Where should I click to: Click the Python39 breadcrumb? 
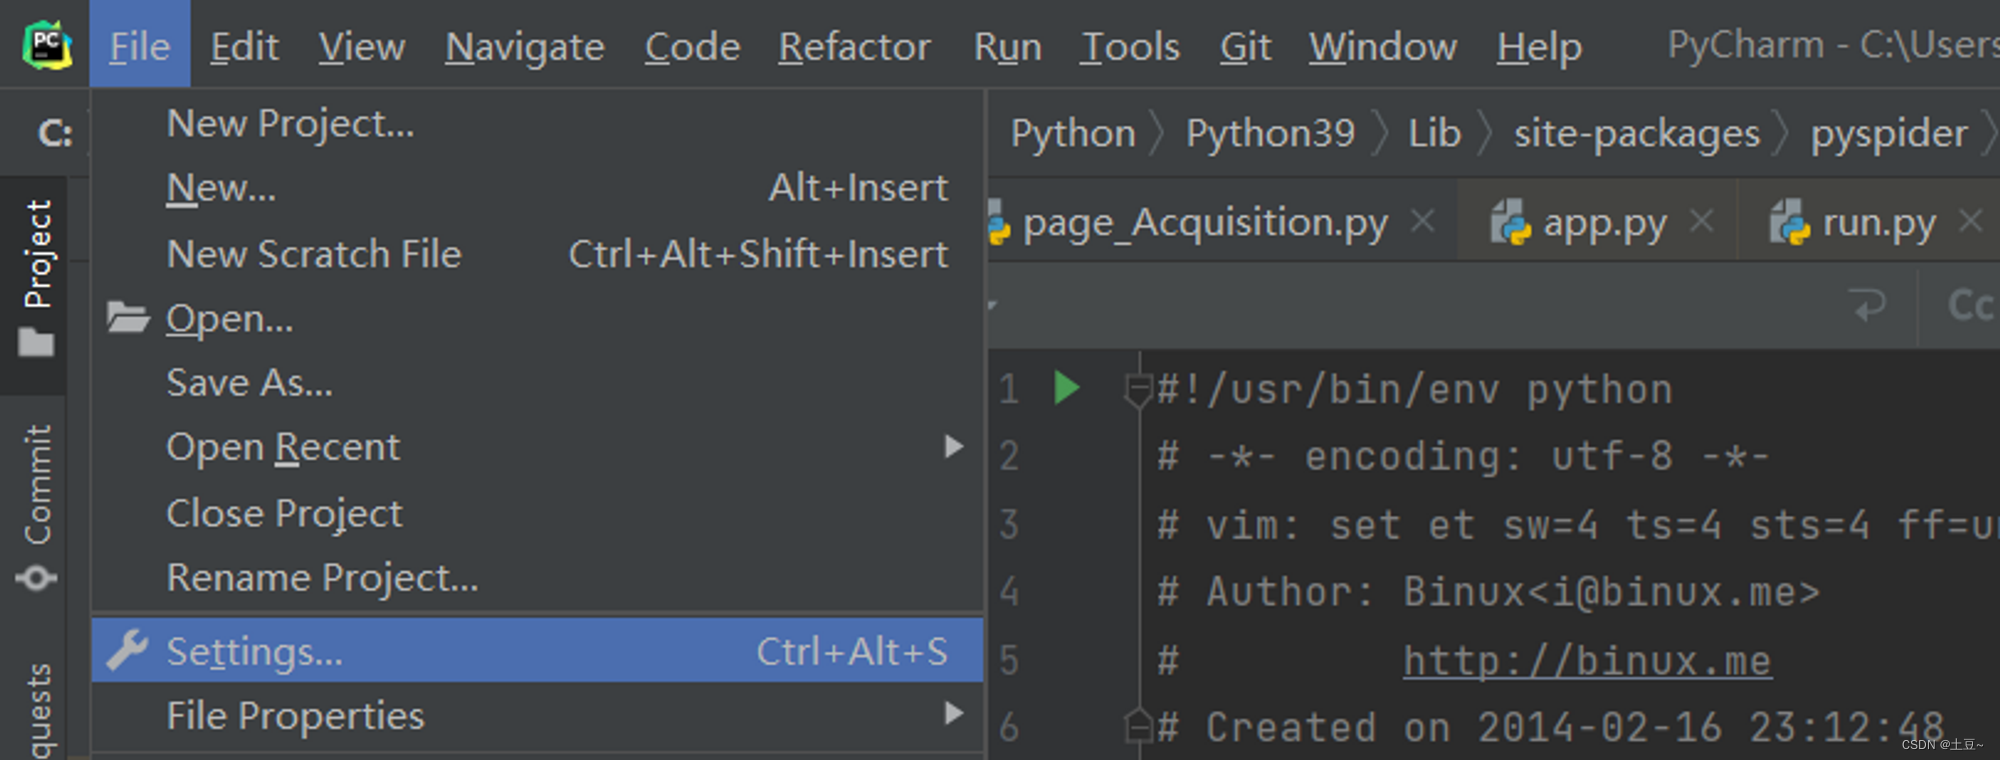[1270, 133]
